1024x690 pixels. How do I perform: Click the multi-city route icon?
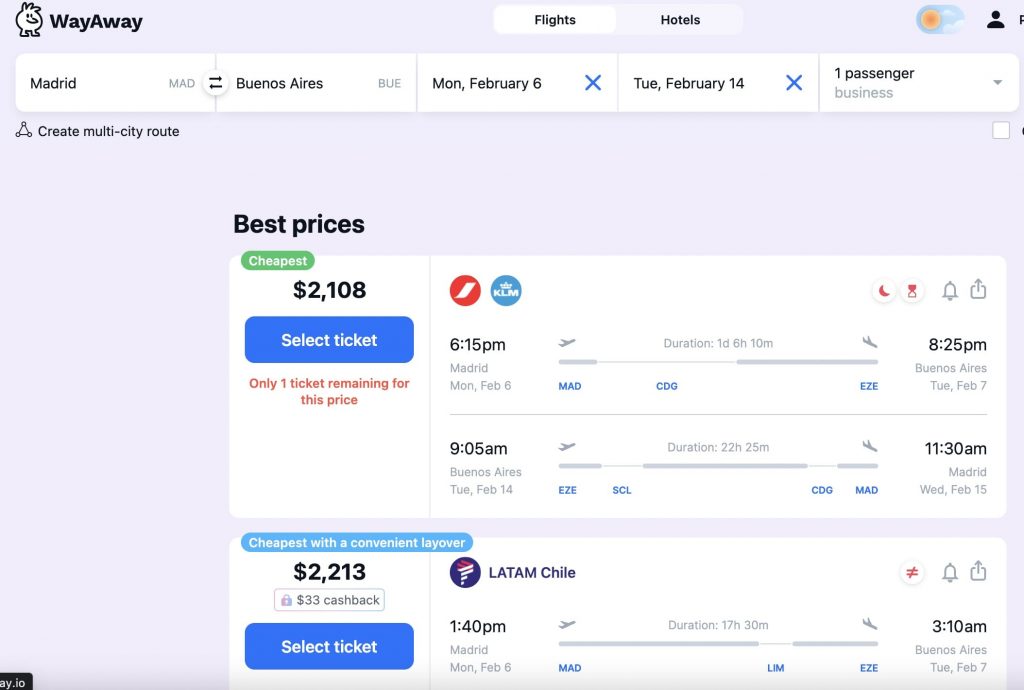[x=24, y=130]
